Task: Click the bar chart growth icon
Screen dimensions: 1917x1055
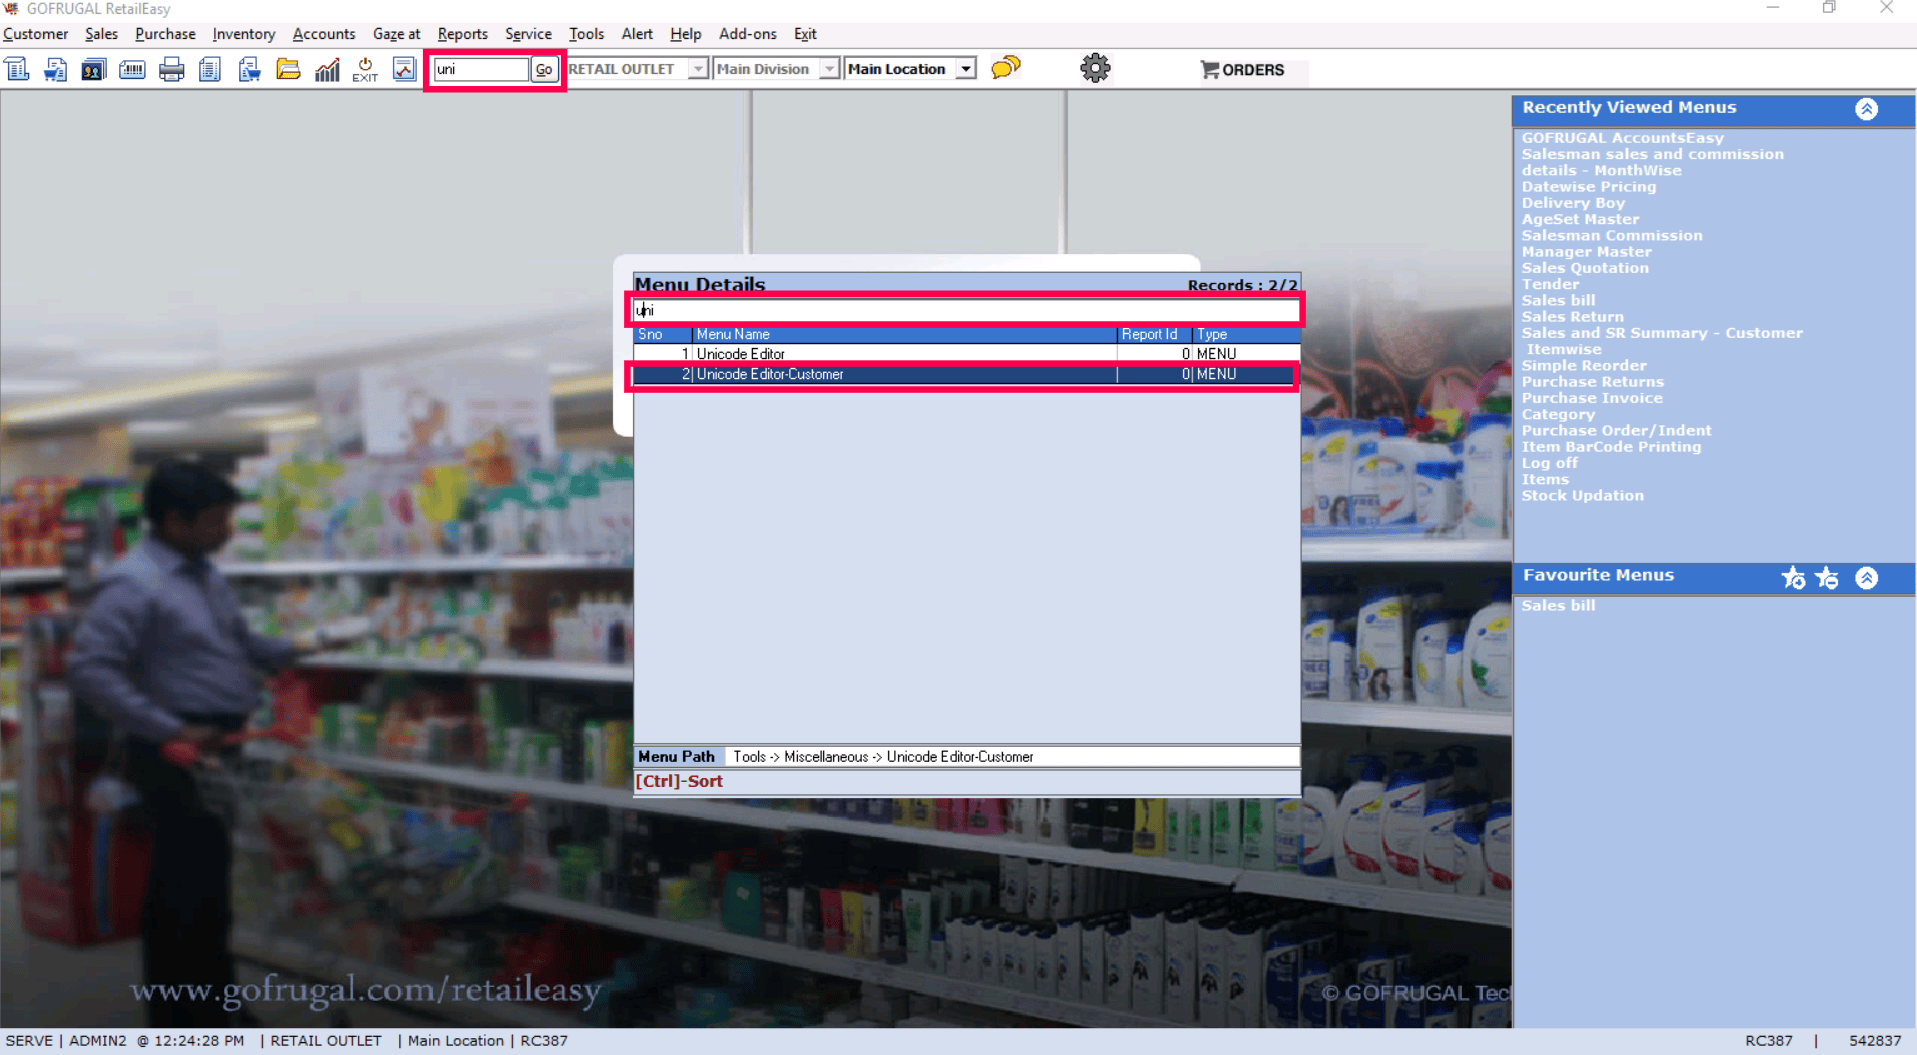Action: tap(327, 69)
